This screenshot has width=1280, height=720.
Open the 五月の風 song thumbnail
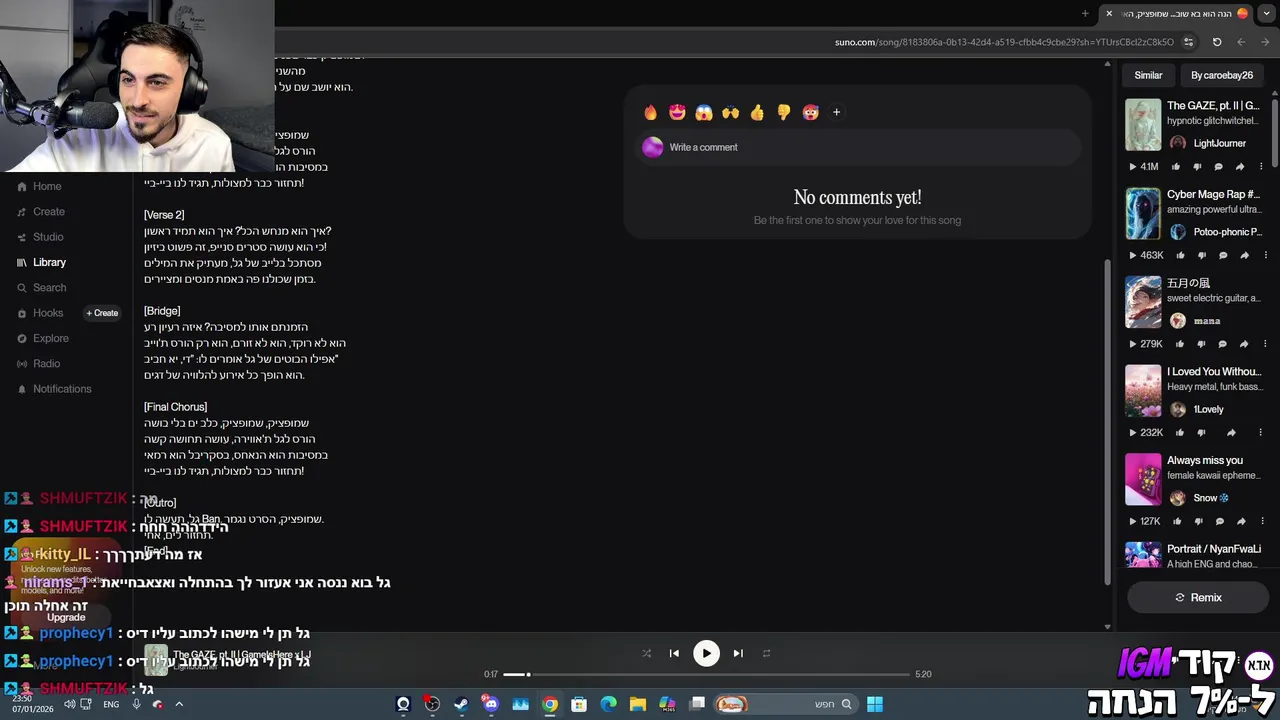click(1143, 301)
